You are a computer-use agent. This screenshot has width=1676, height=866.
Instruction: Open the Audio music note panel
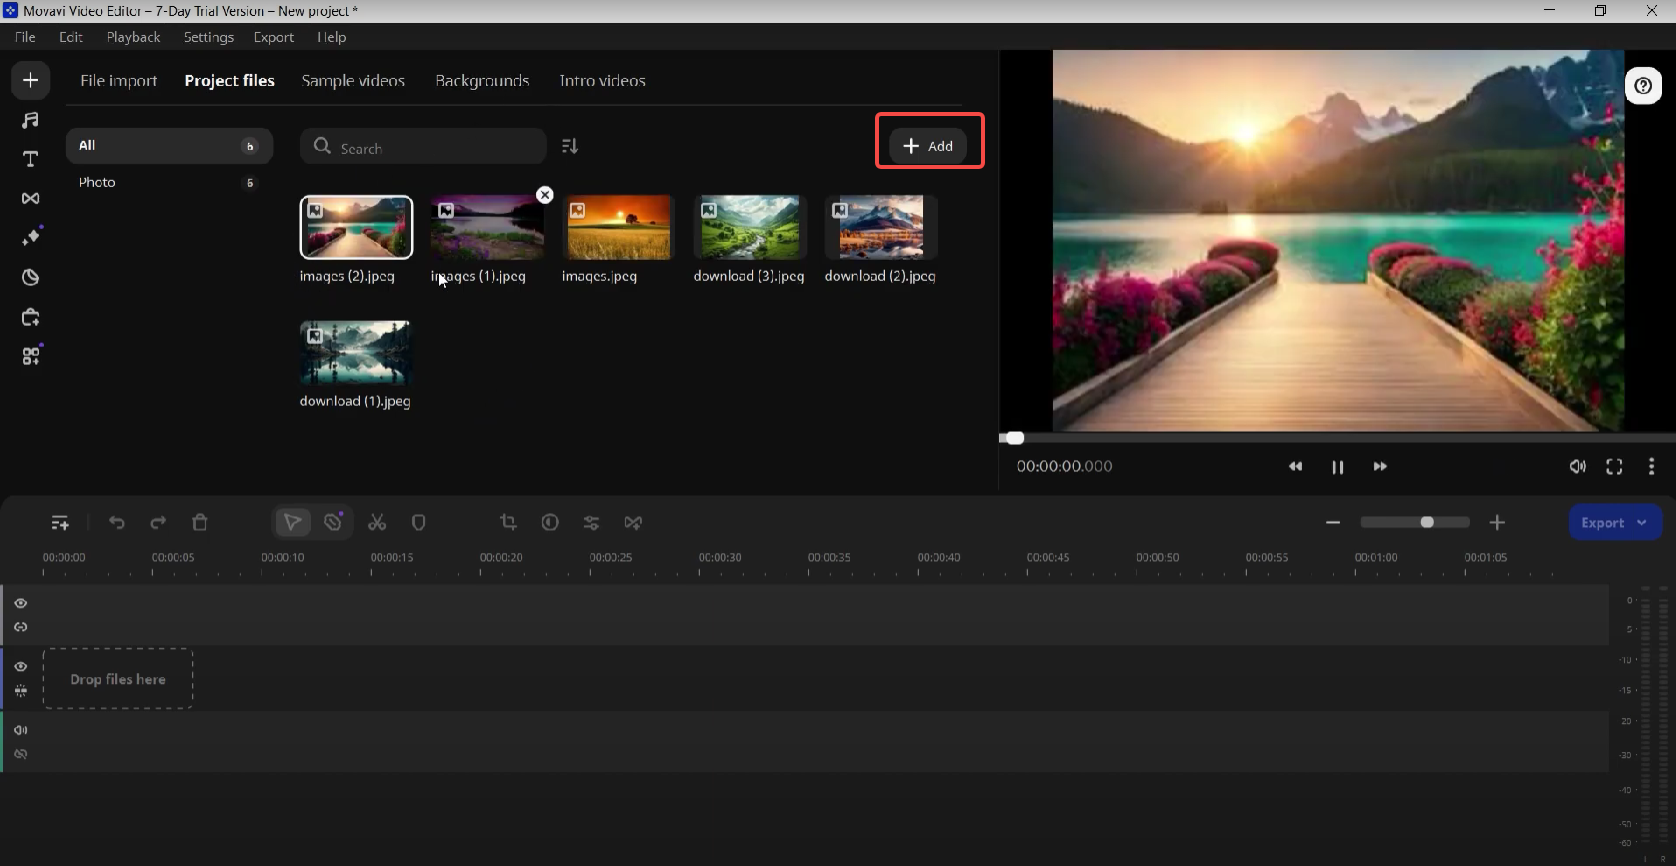pyautogui.click(x=31, y=120)
